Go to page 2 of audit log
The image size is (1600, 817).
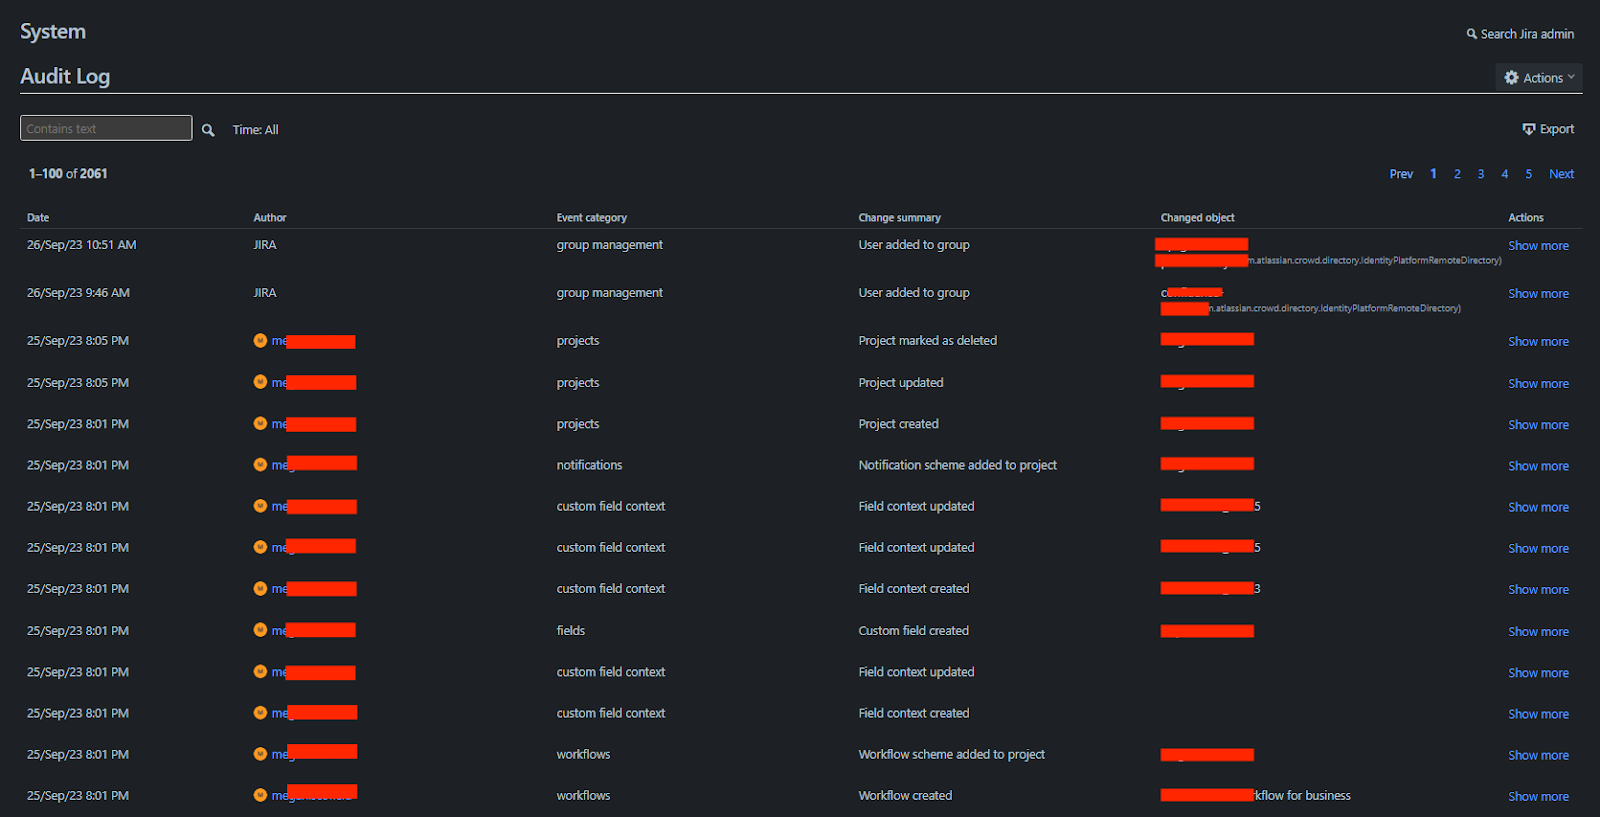click(x=1457, y=174)
